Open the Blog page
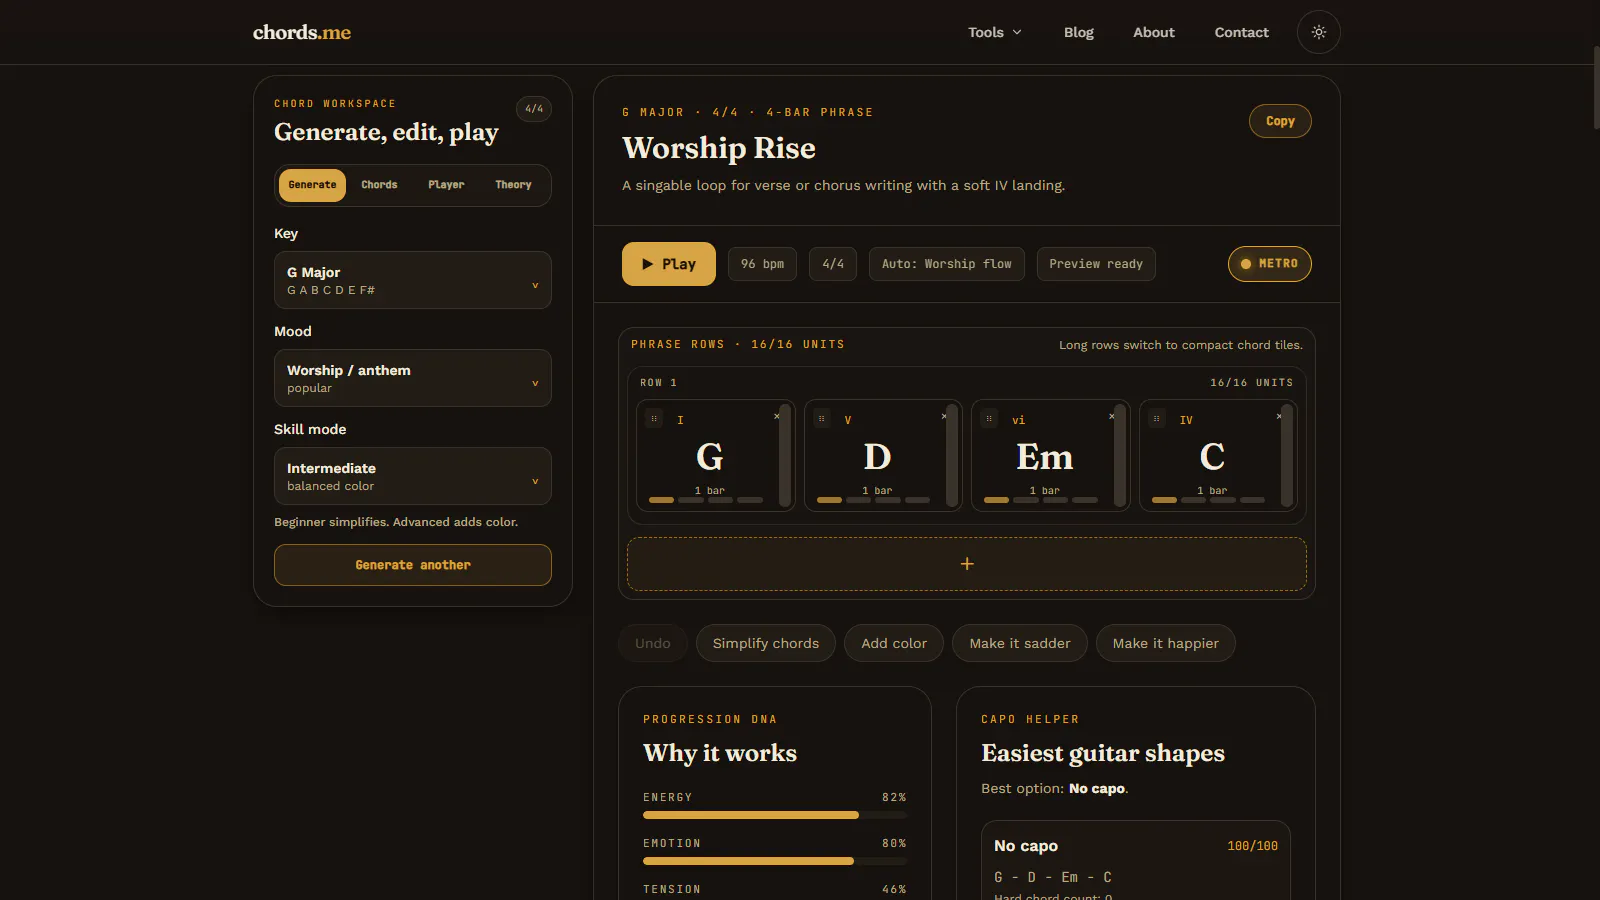 [x=1078, y=32]
